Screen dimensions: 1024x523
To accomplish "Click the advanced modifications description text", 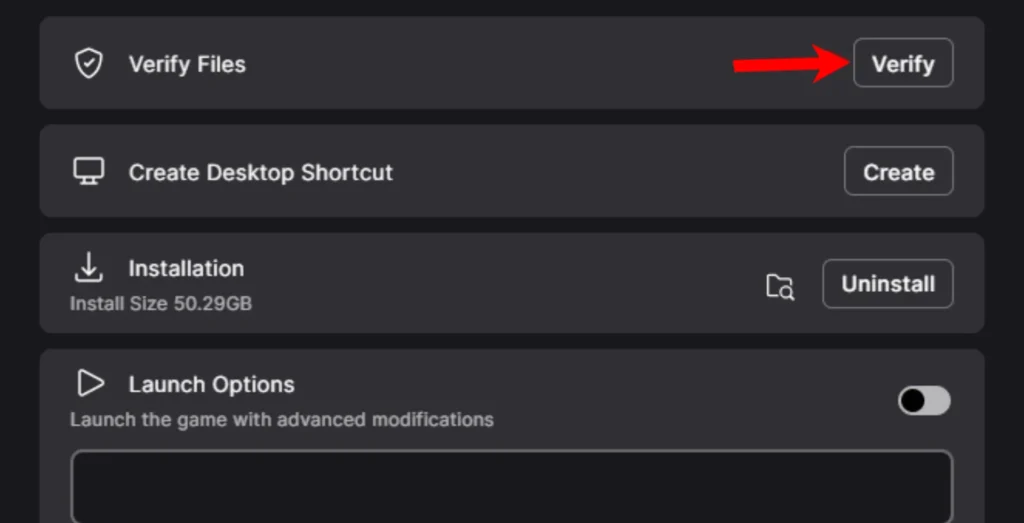I will 282,419.
